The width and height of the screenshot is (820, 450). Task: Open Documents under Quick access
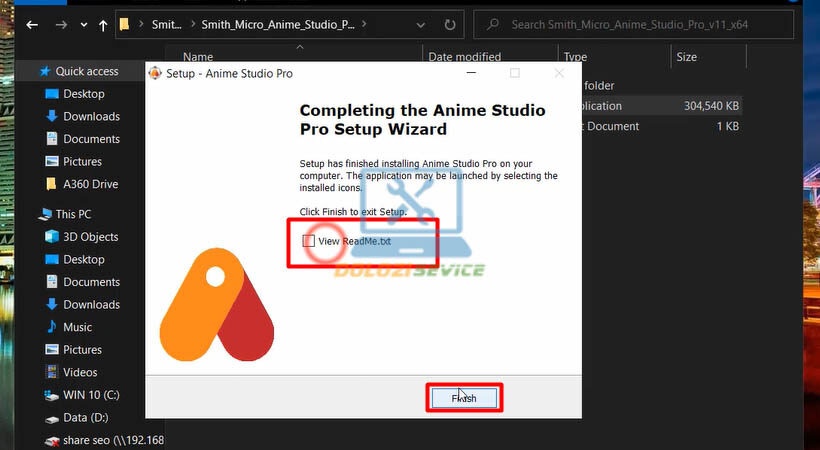92,139
